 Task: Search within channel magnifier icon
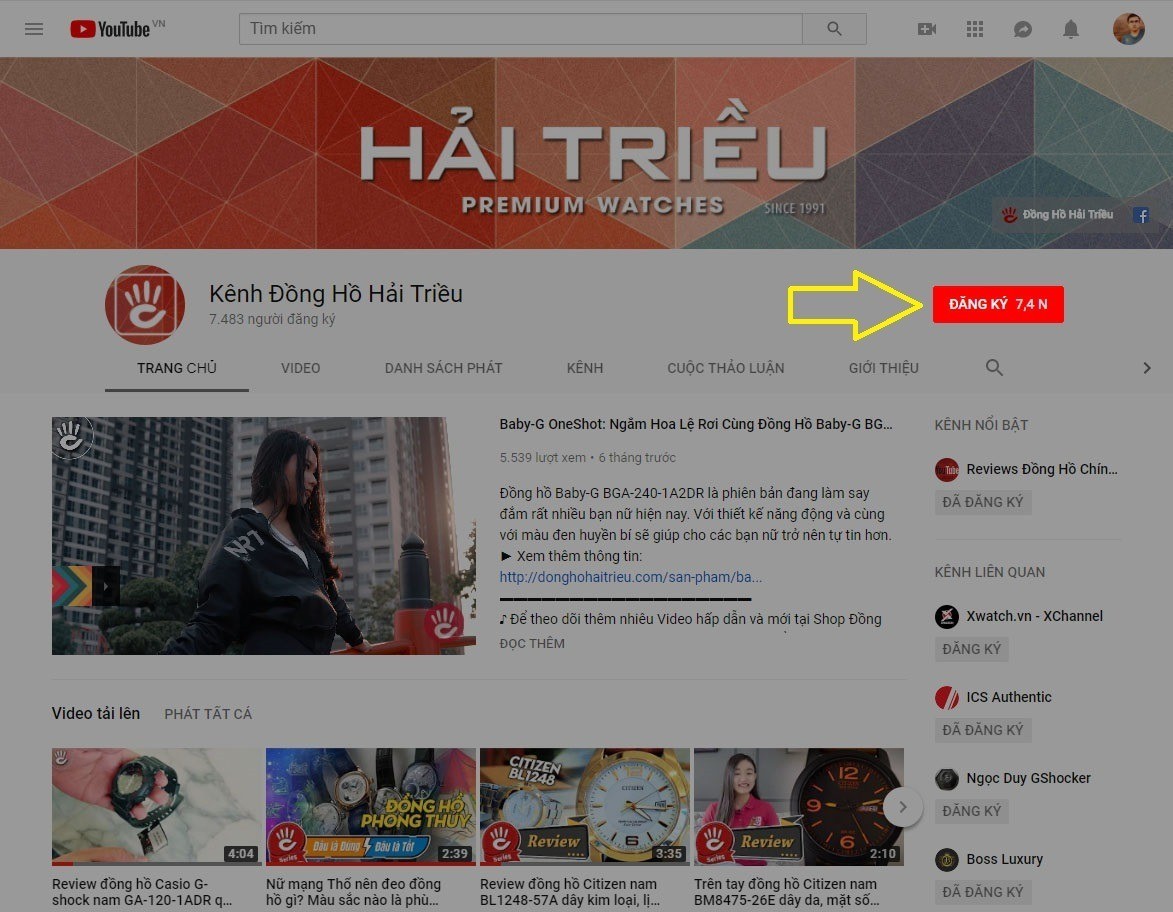(x=994, y=367)
